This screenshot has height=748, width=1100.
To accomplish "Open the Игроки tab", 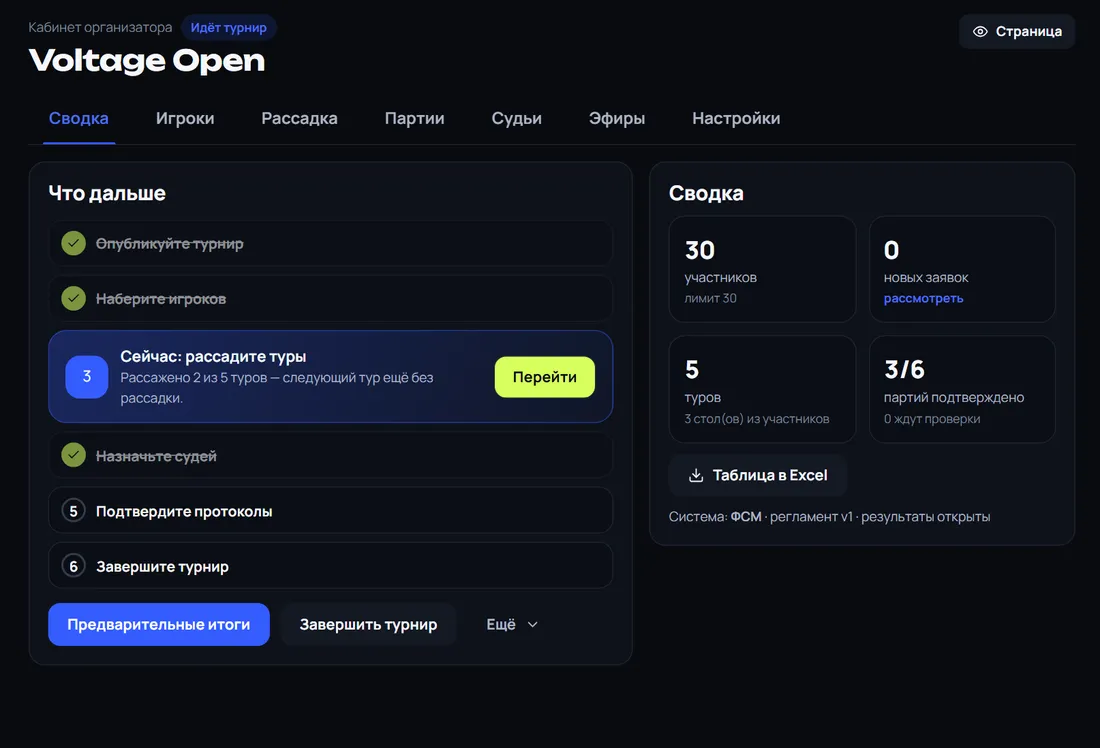I will coord(185,119).
